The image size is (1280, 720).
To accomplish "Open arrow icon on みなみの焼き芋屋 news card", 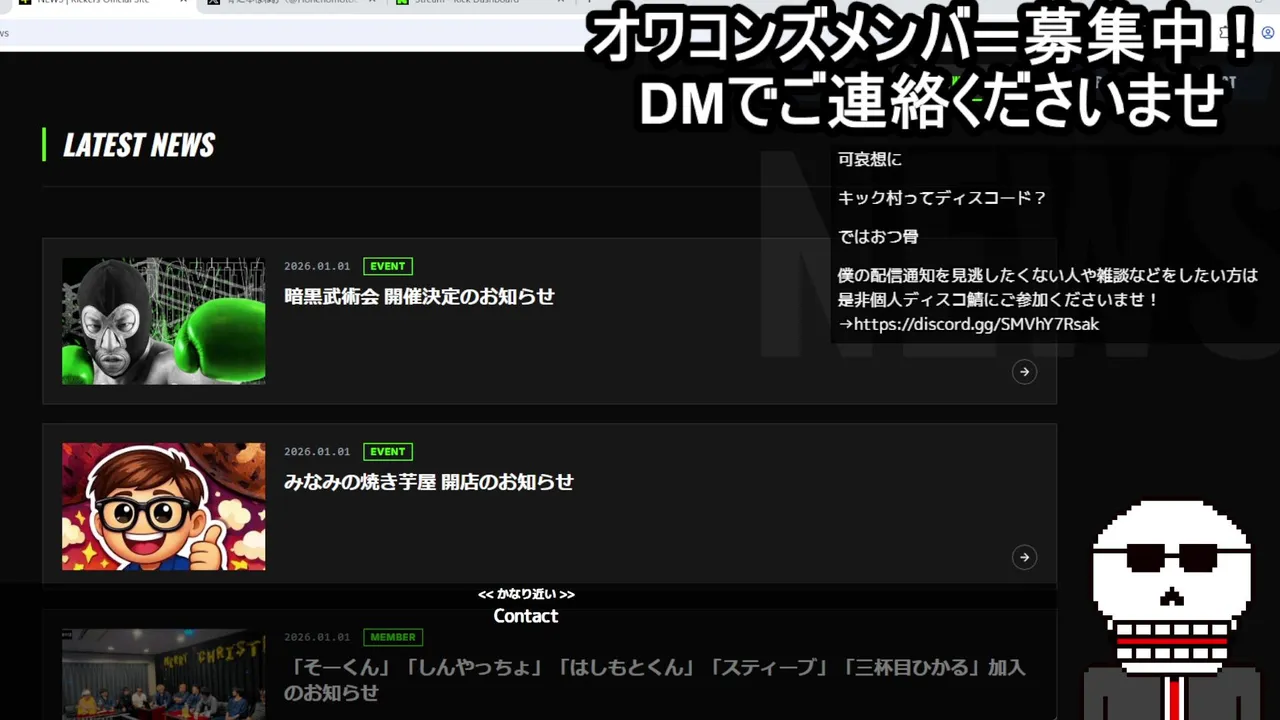I will tap(1024, 557).
